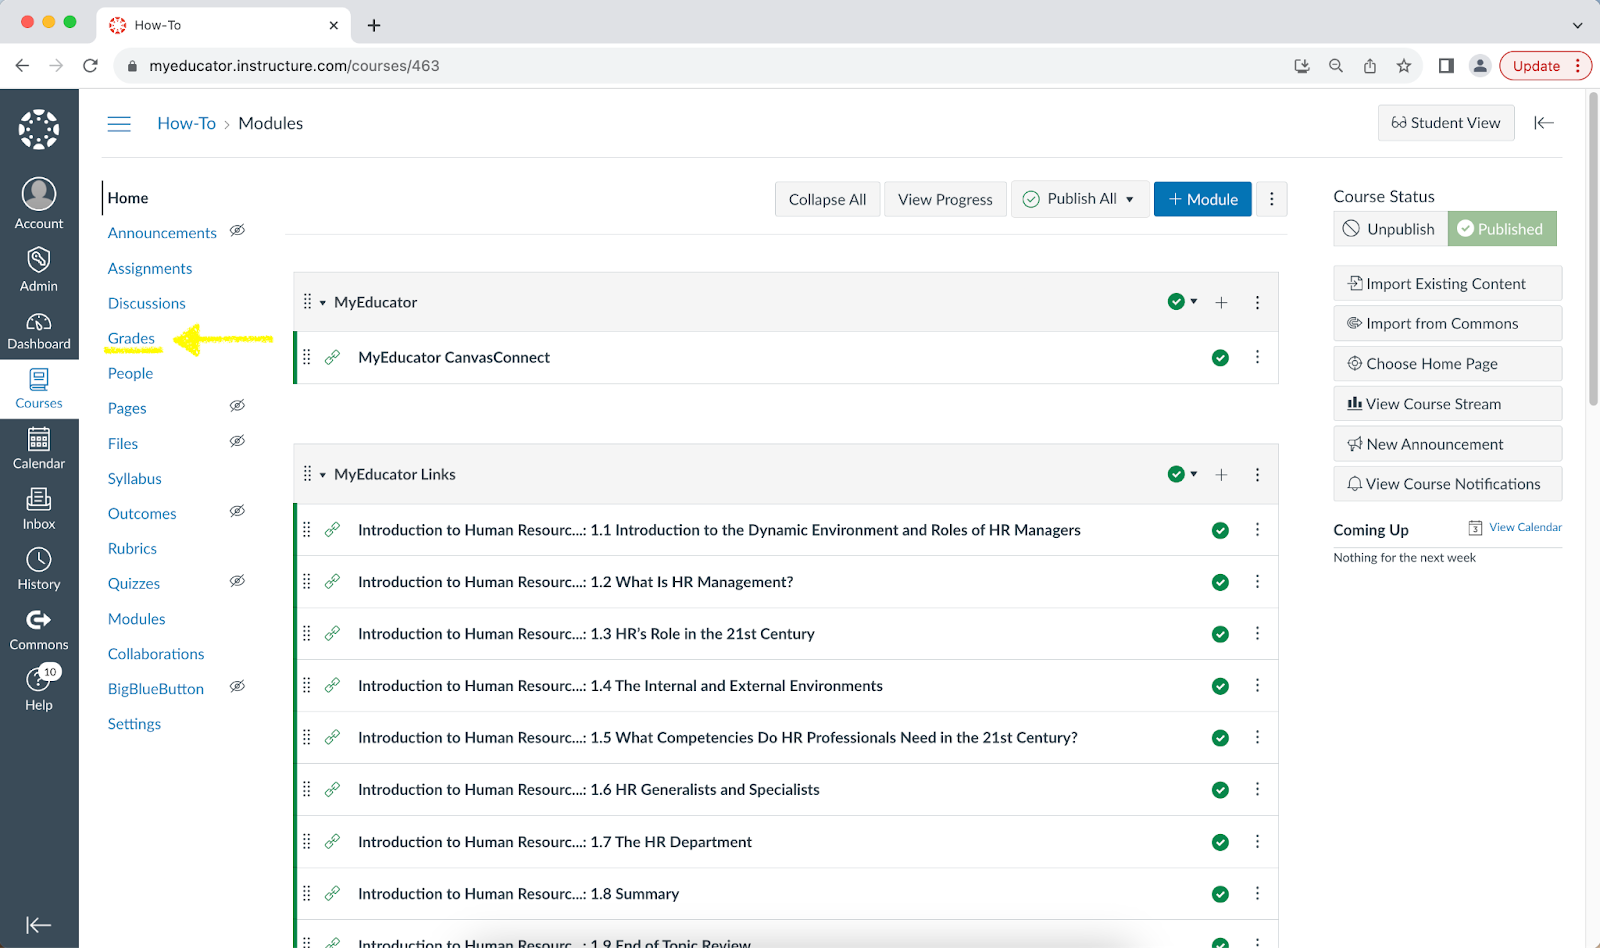Screen dimensions: 1600x948
Task: Open 1.7 The HR Department module item
Action: tap(554, 842)
